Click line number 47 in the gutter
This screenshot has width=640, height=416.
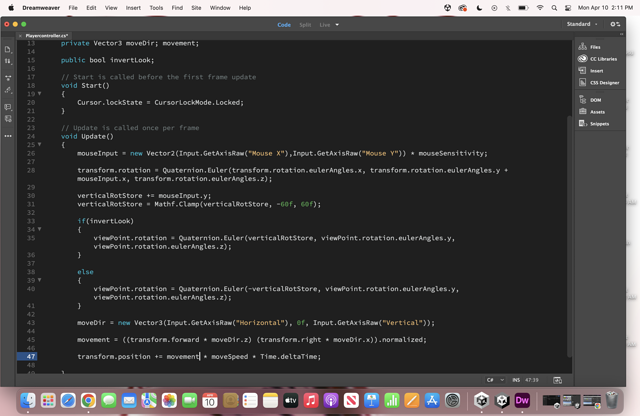(31, 356)
